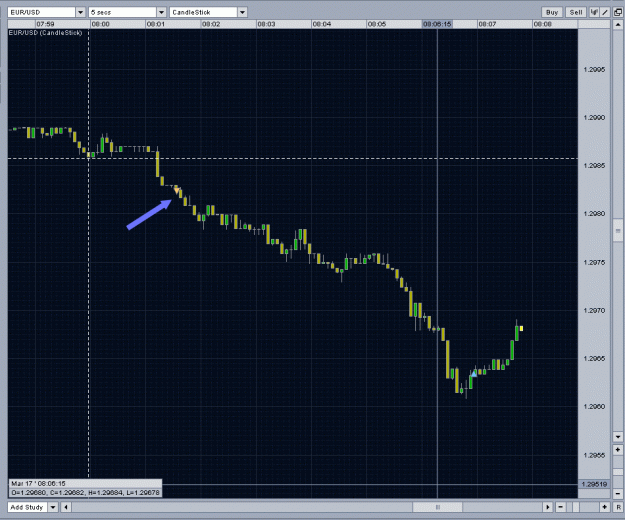
Task: Select the chart study toolbar icon beside Sell
Action: click(x=594, y=12)
